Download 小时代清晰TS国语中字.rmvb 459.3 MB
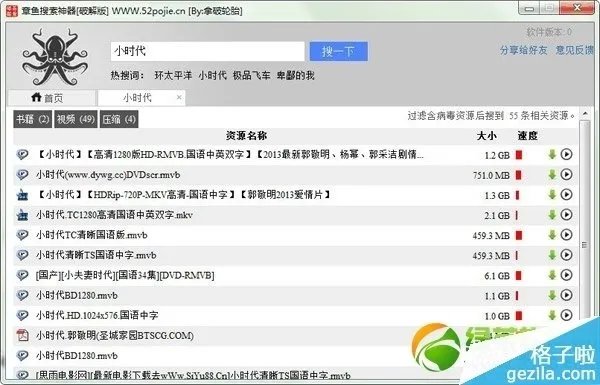The width and height of the screenshot is (600, 385). 552,255
